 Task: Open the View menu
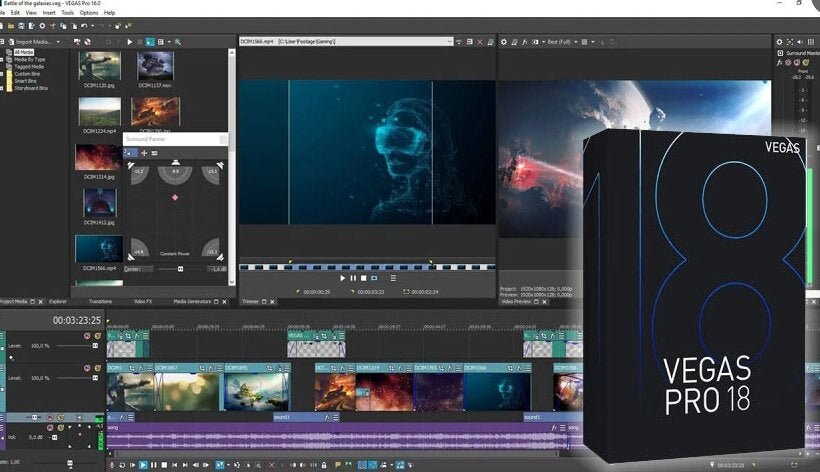(31, 13)
